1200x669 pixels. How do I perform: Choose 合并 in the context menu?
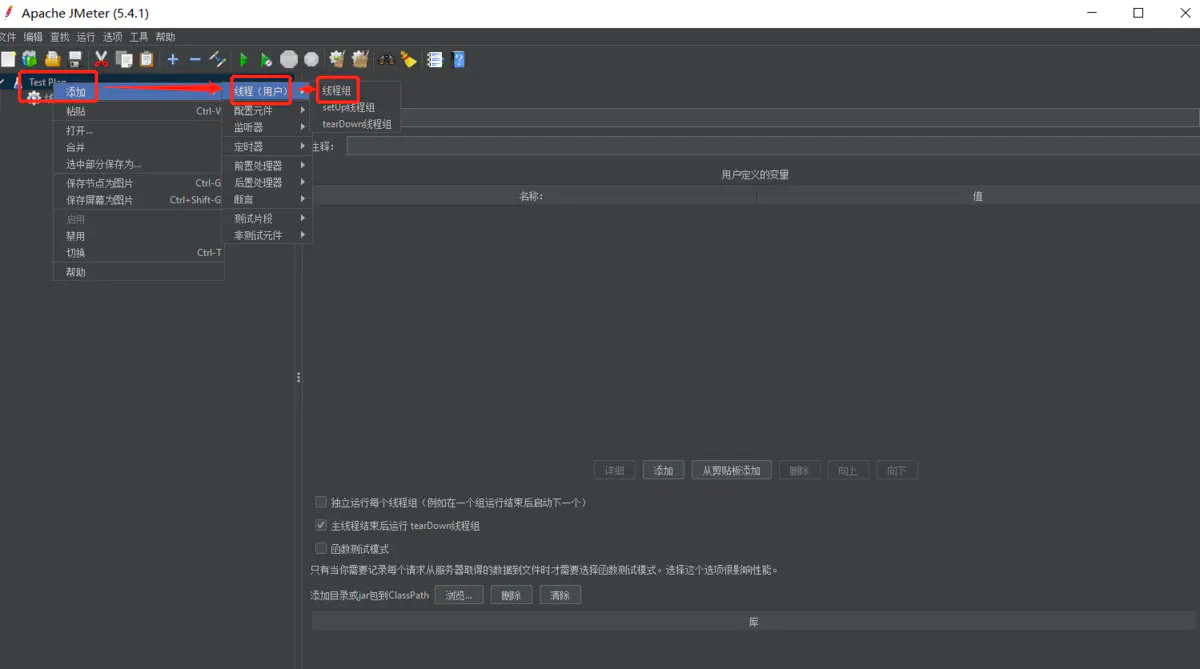click(x=139, y=147)
